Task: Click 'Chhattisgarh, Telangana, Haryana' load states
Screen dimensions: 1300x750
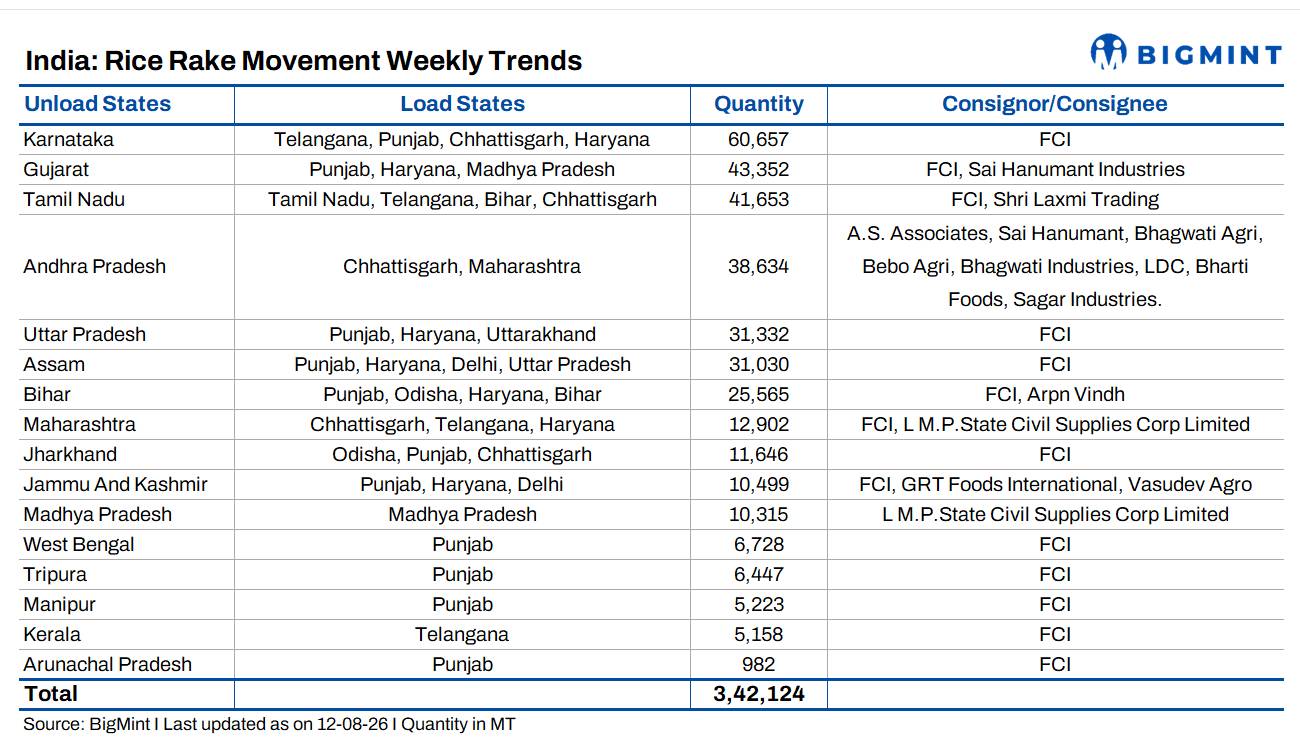Action: tap(462, 424)
